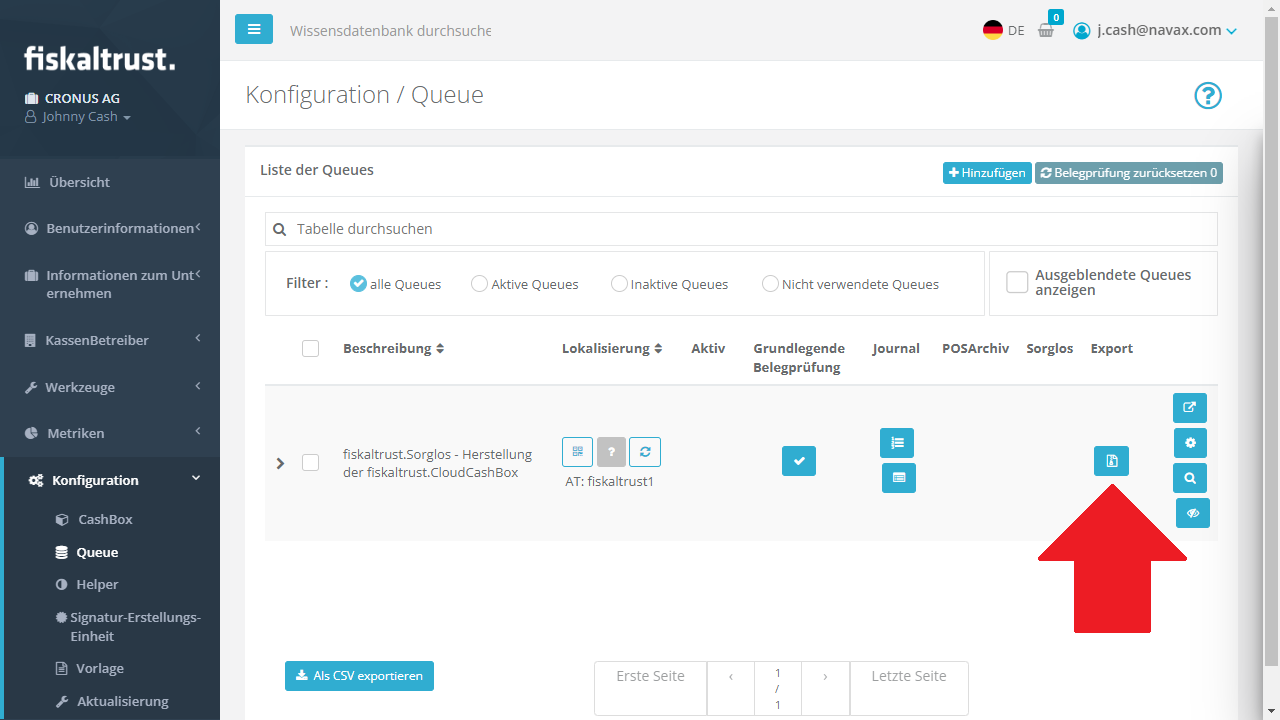Click the user avatar icon beside j.cash@navax.com
Screen dimensions: 1280x720
[1081, 31]
